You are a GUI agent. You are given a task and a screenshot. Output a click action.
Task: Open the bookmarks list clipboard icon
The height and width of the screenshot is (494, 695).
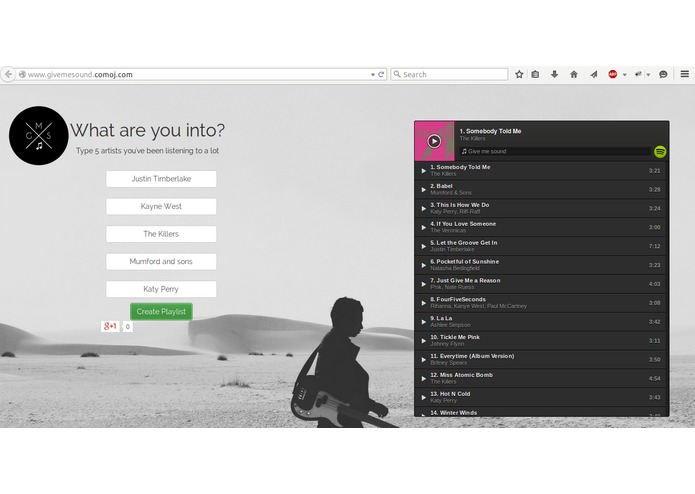tap(535, 74)
